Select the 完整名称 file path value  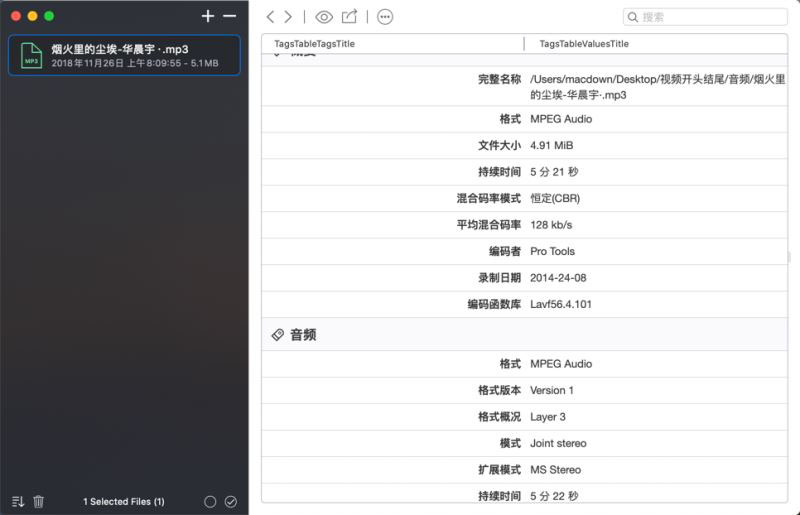click(658, 87)
